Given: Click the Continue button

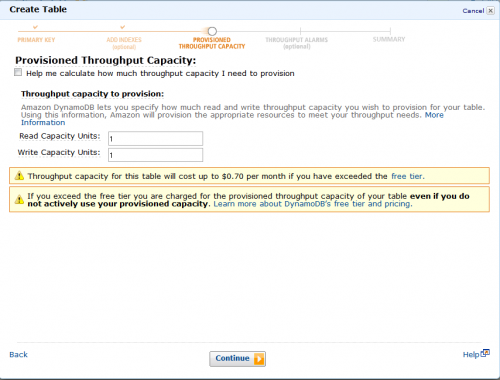Looking at the screenshot, I should coord(237,359).
